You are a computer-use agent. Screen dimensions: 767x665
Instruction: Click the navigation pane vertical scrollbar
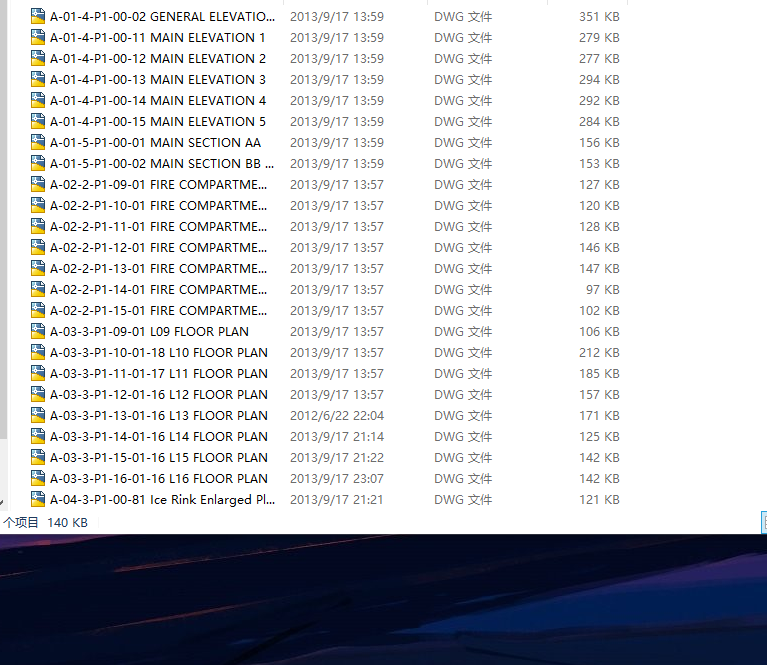coord(3,219)
